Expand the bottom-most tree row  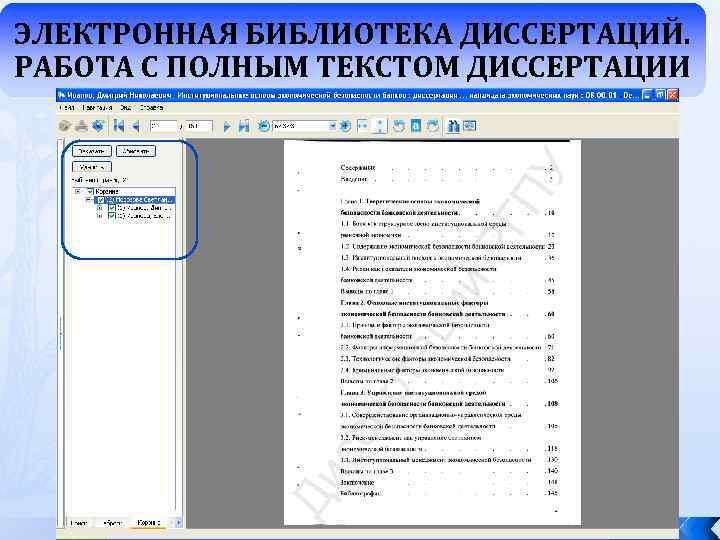[100, 216]
